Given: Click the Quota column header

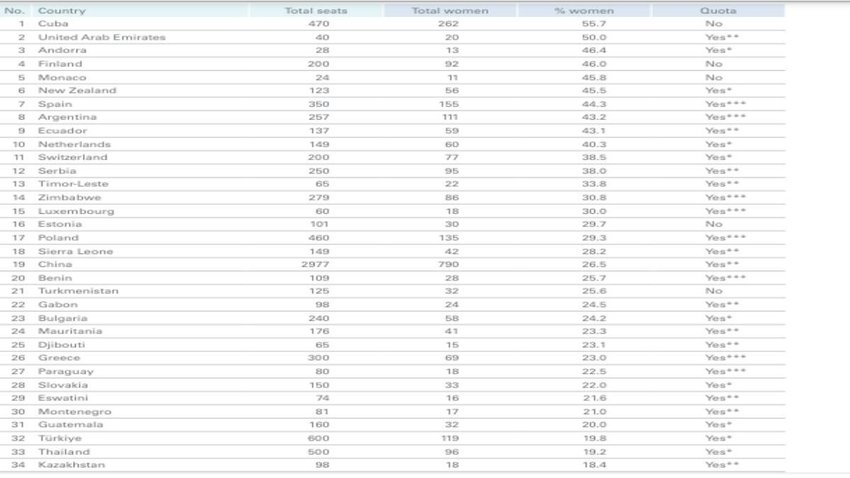Looking at the screenshot, I should 718,10.
